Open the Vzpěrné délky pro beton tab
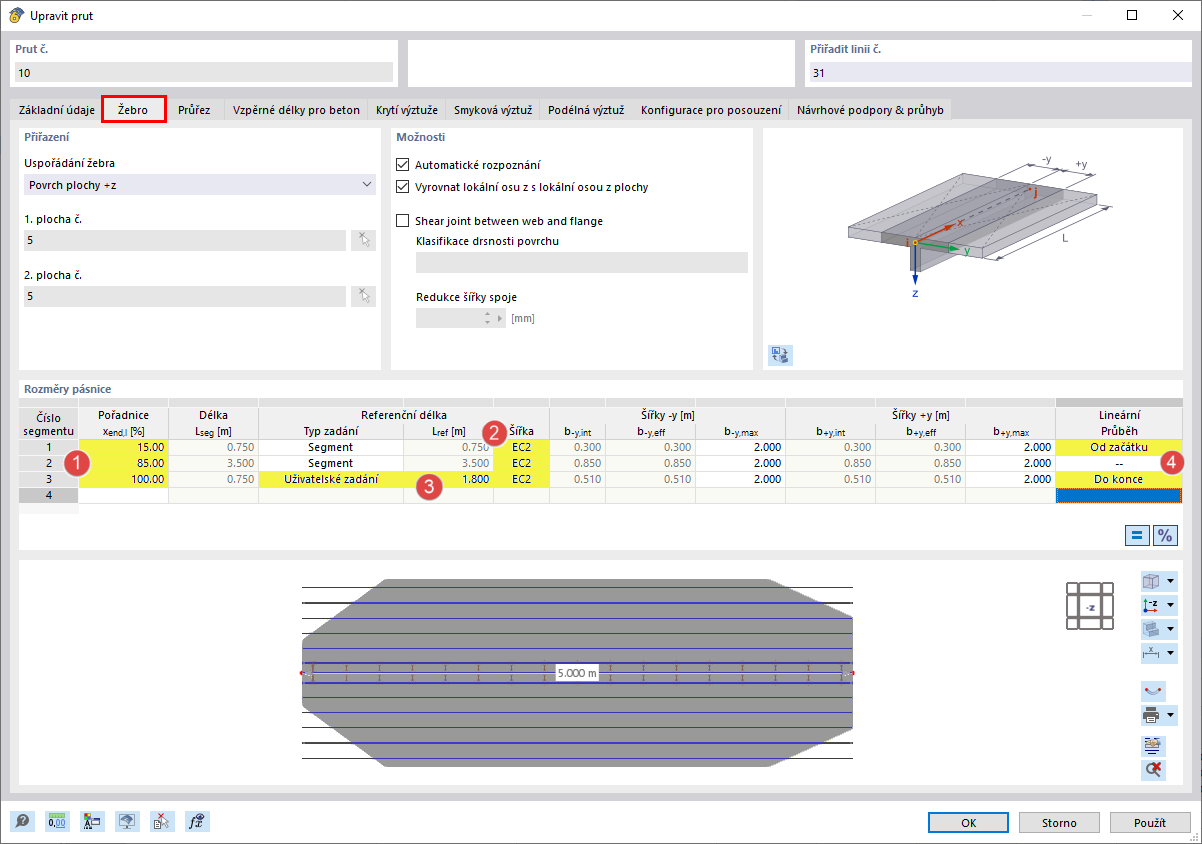This screenshot has height=844, width=1202. [296, 110]
